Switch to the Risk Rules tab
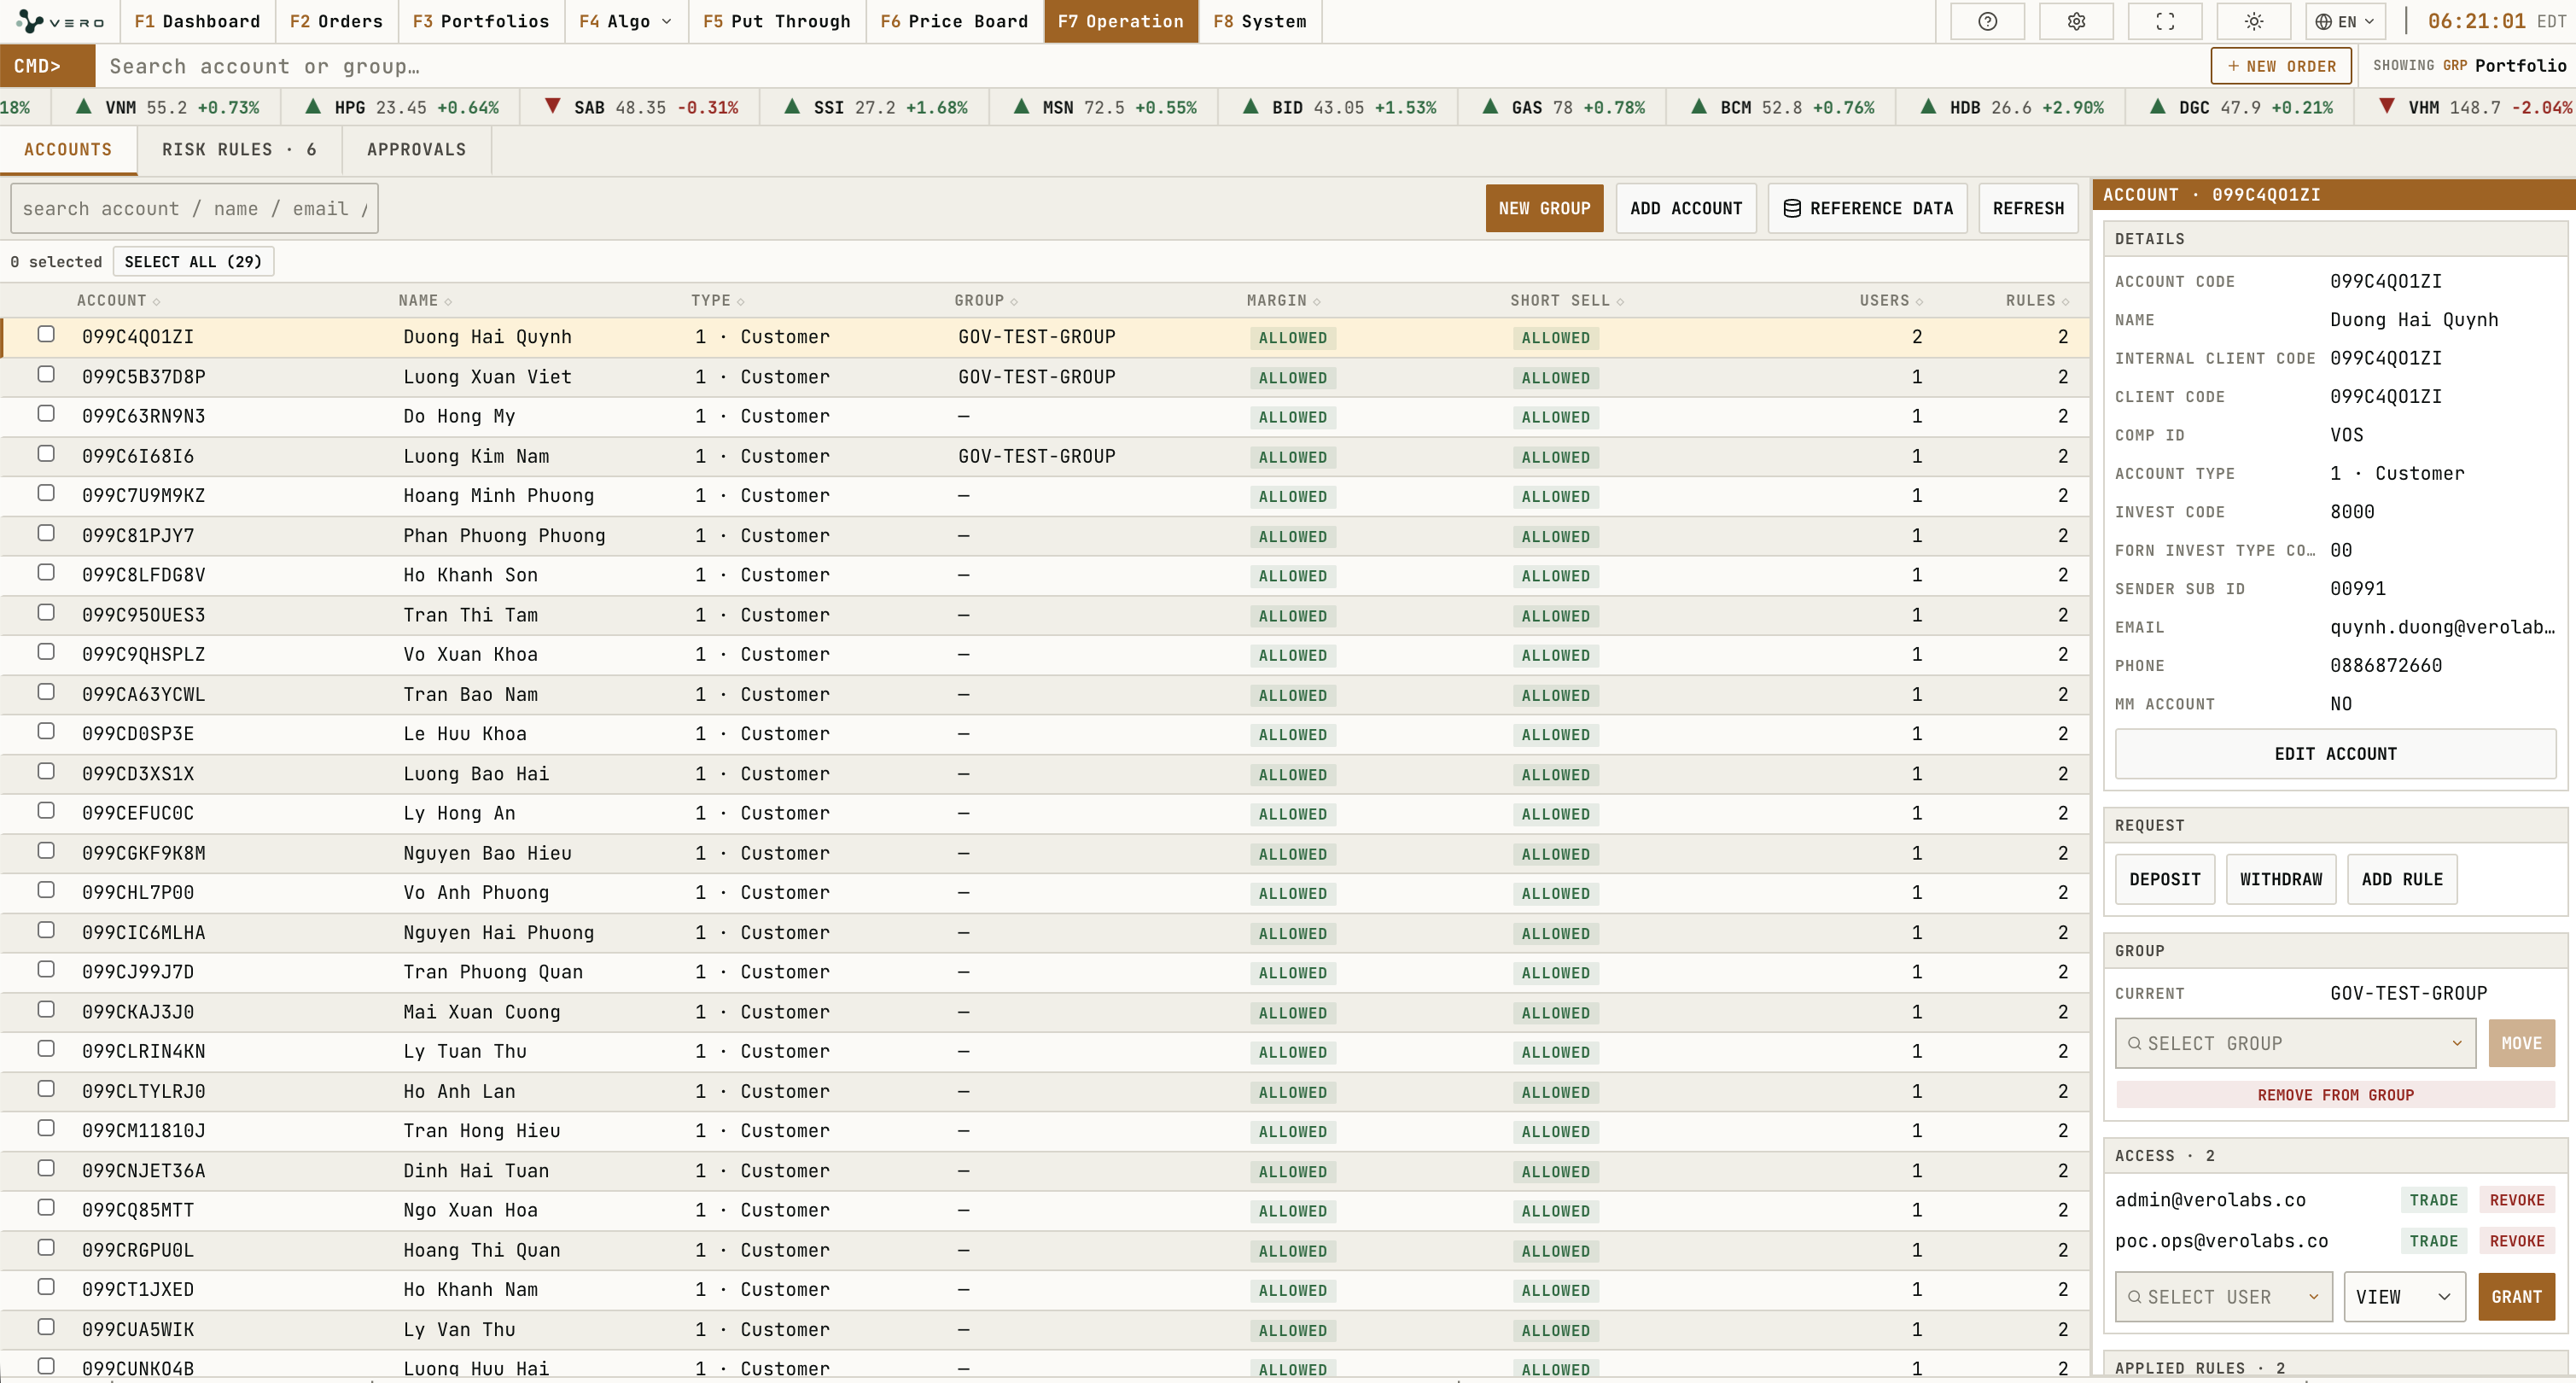 tap(239, 149)
